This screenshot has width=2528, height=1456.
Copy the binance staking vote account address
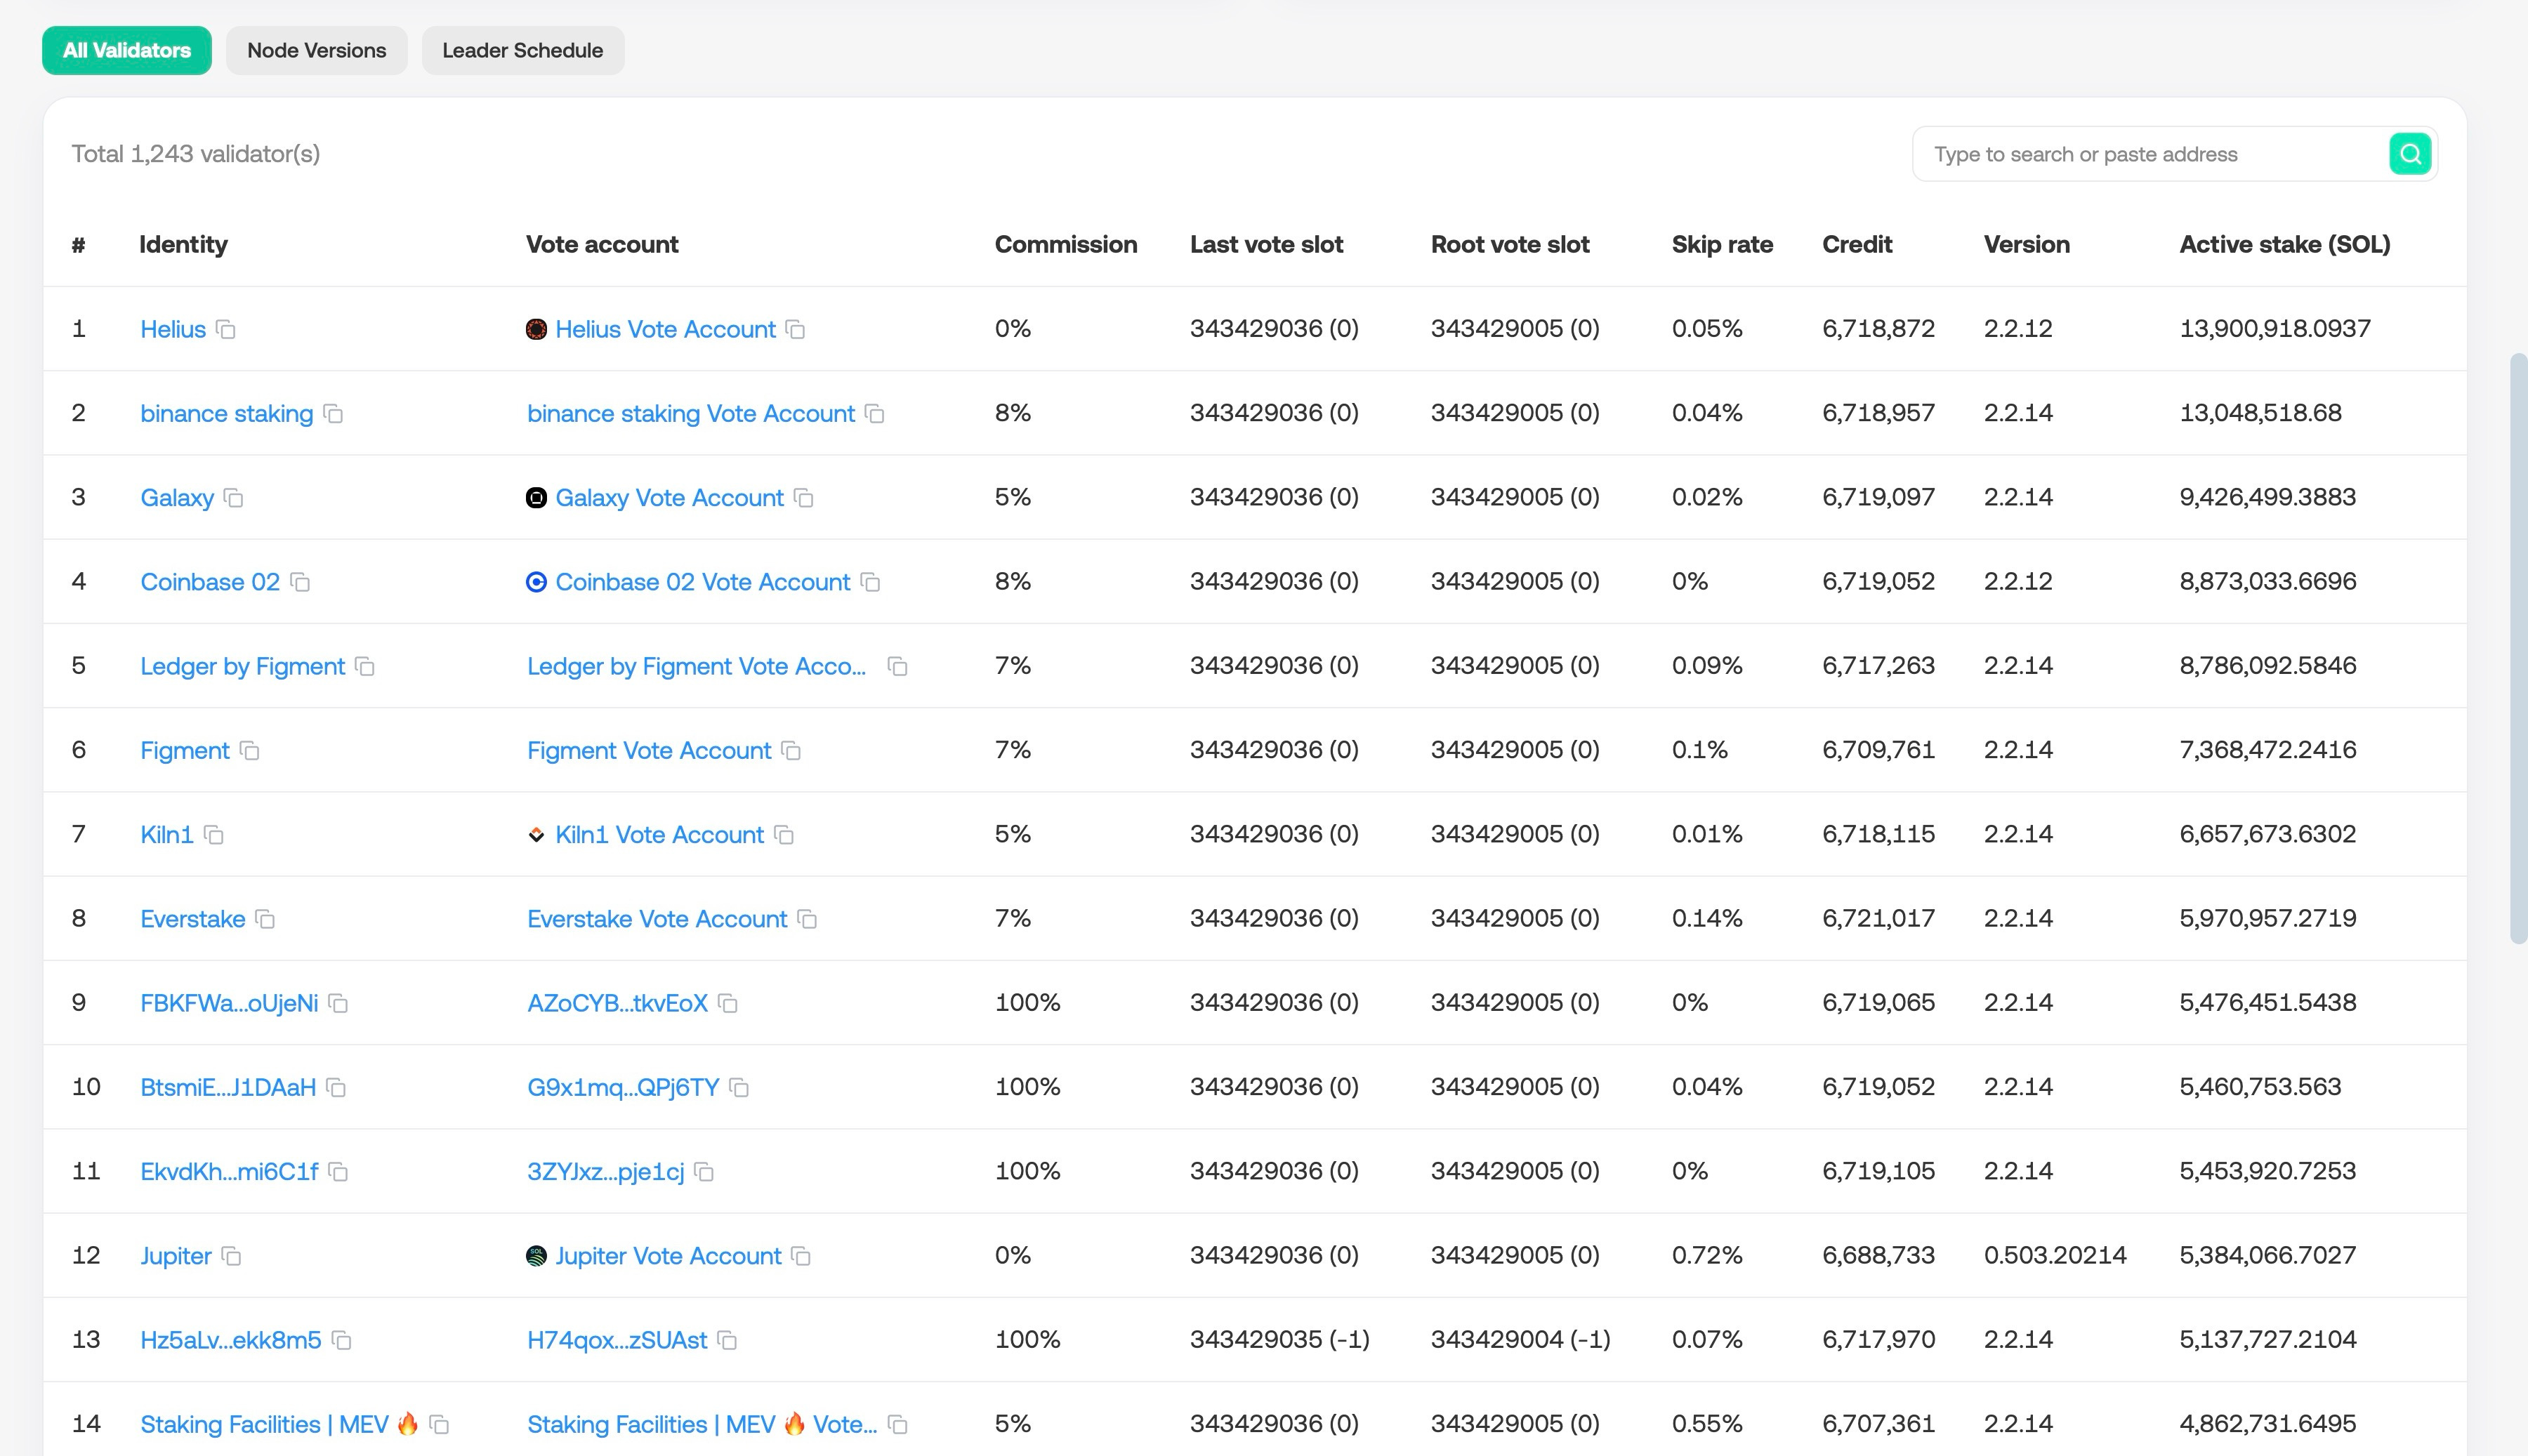[x=875, y=414]
